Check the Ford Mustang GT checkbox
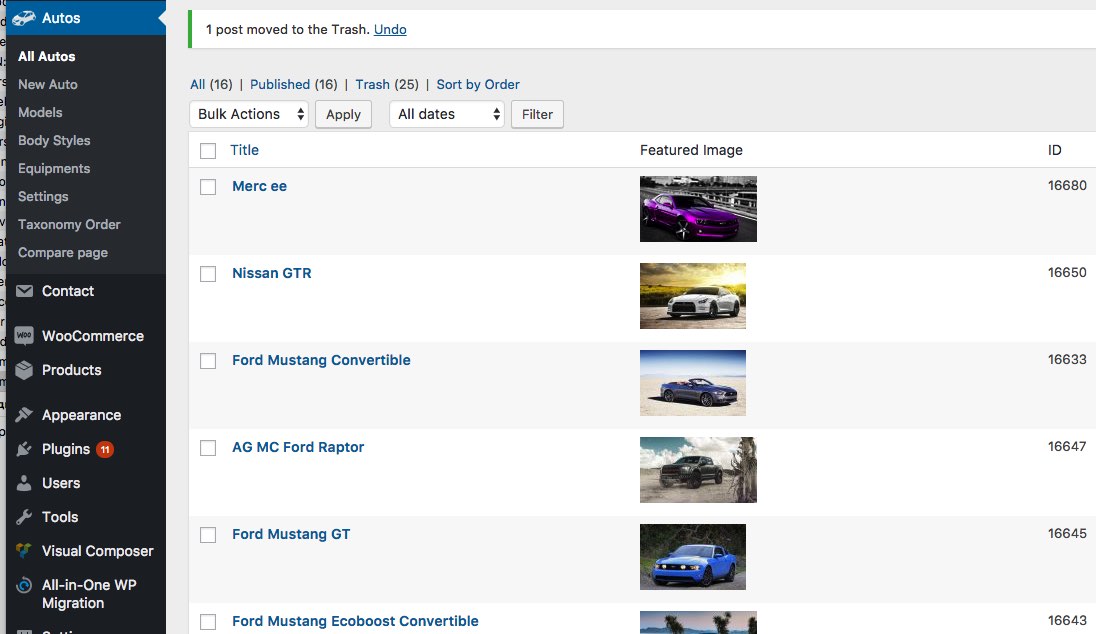 [x=208, y=535]
